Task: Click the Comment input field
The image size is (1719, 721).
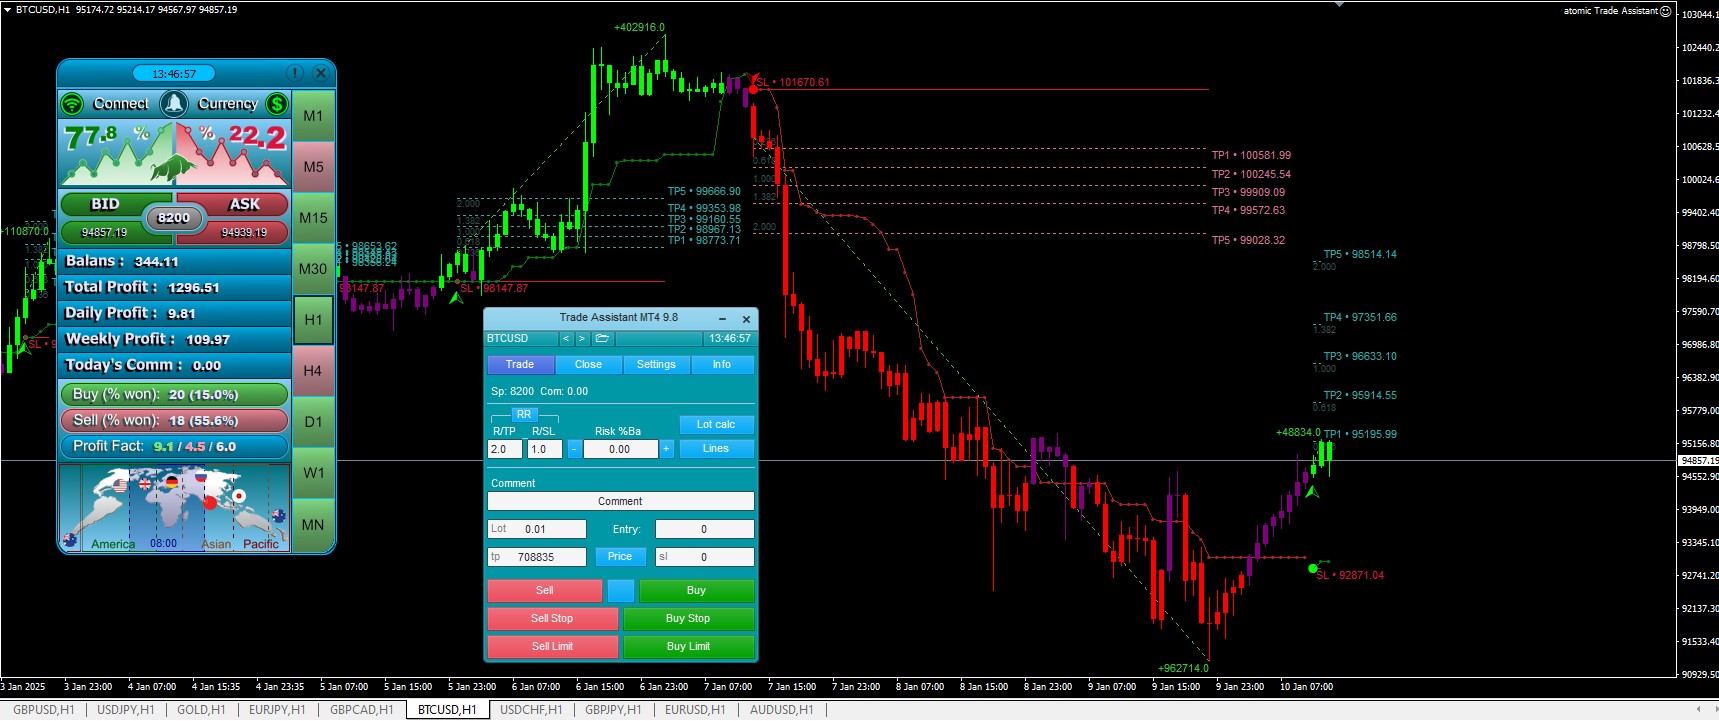Action: [x=620, y=502]
